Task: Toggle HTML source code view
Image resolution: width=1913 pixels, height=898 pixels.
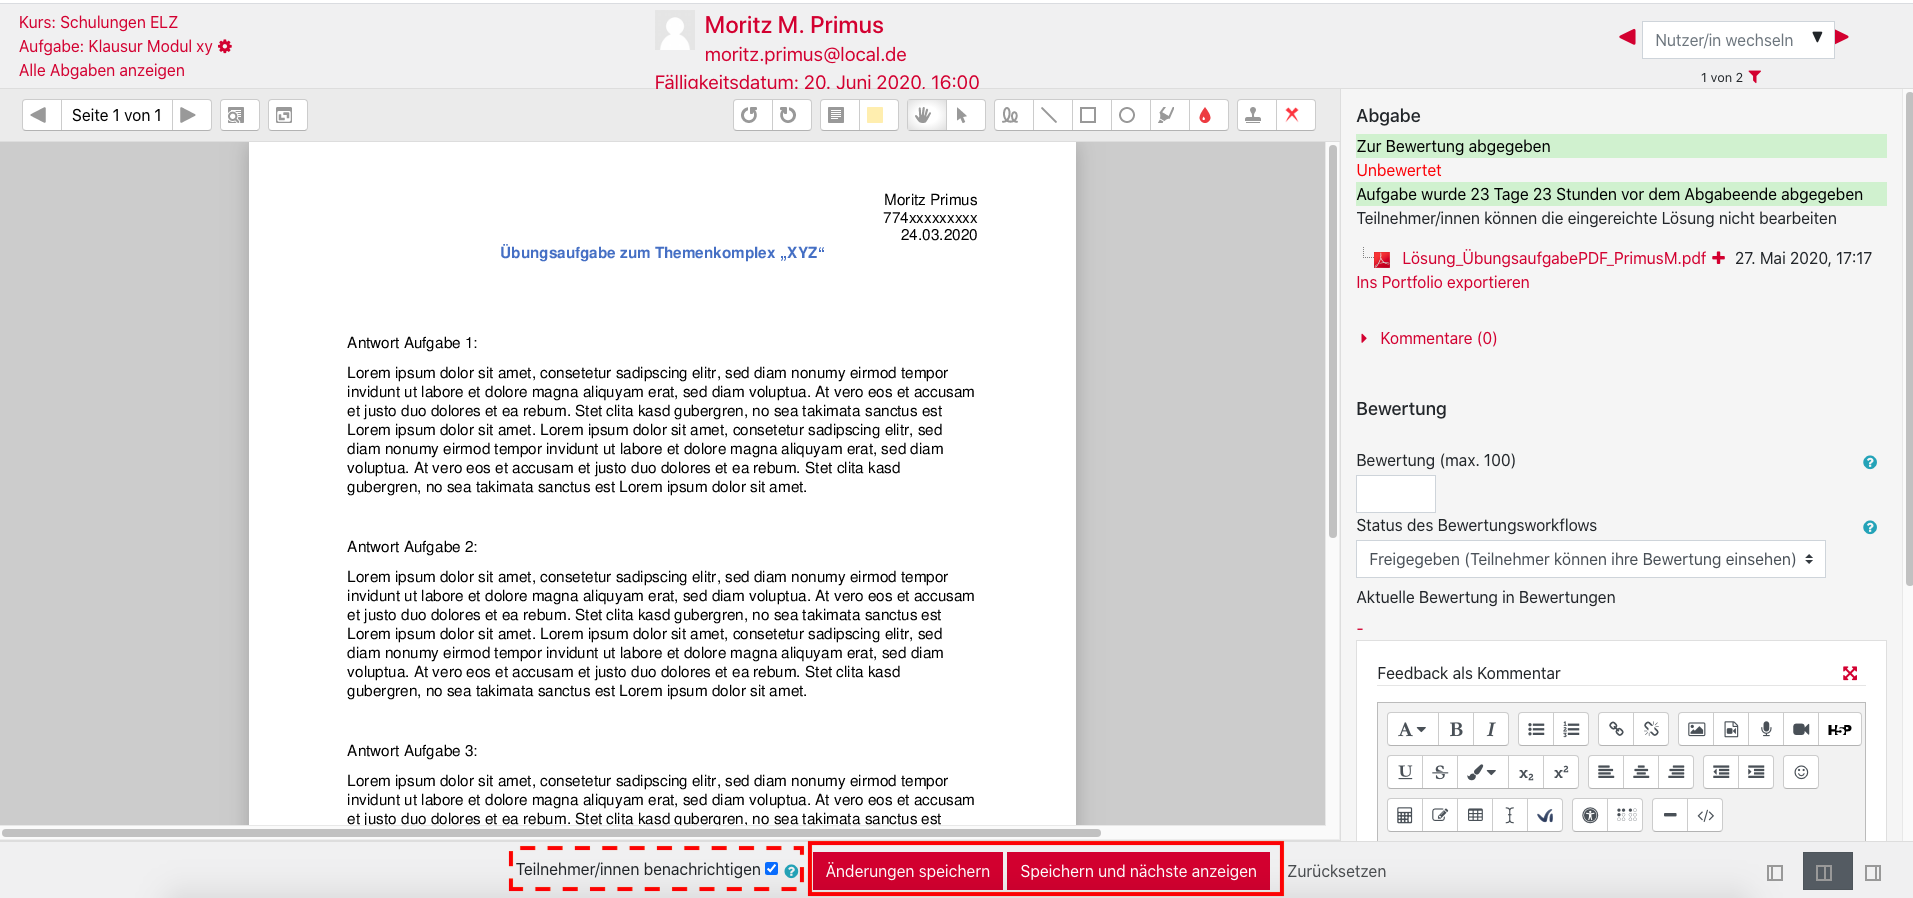Action: (1705, 815)
